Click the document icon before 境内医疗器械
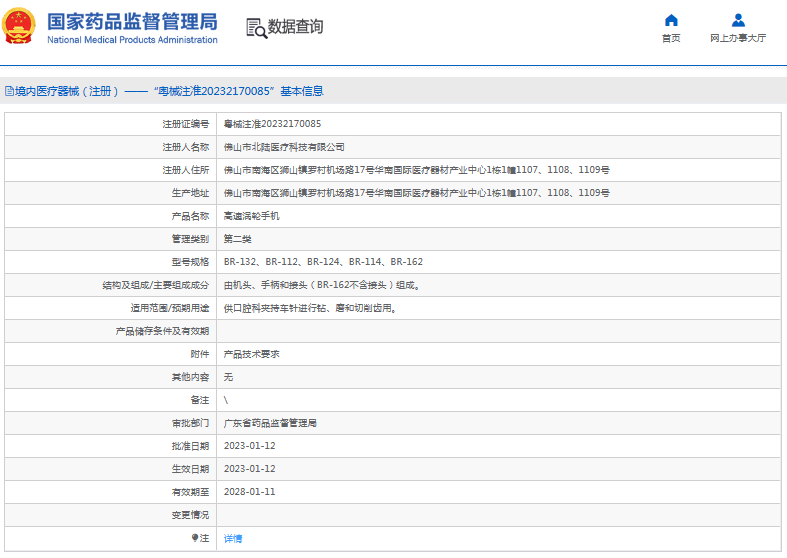Viewport: 787px width, 558px height. pyautogui.click(x=9, y=91)
